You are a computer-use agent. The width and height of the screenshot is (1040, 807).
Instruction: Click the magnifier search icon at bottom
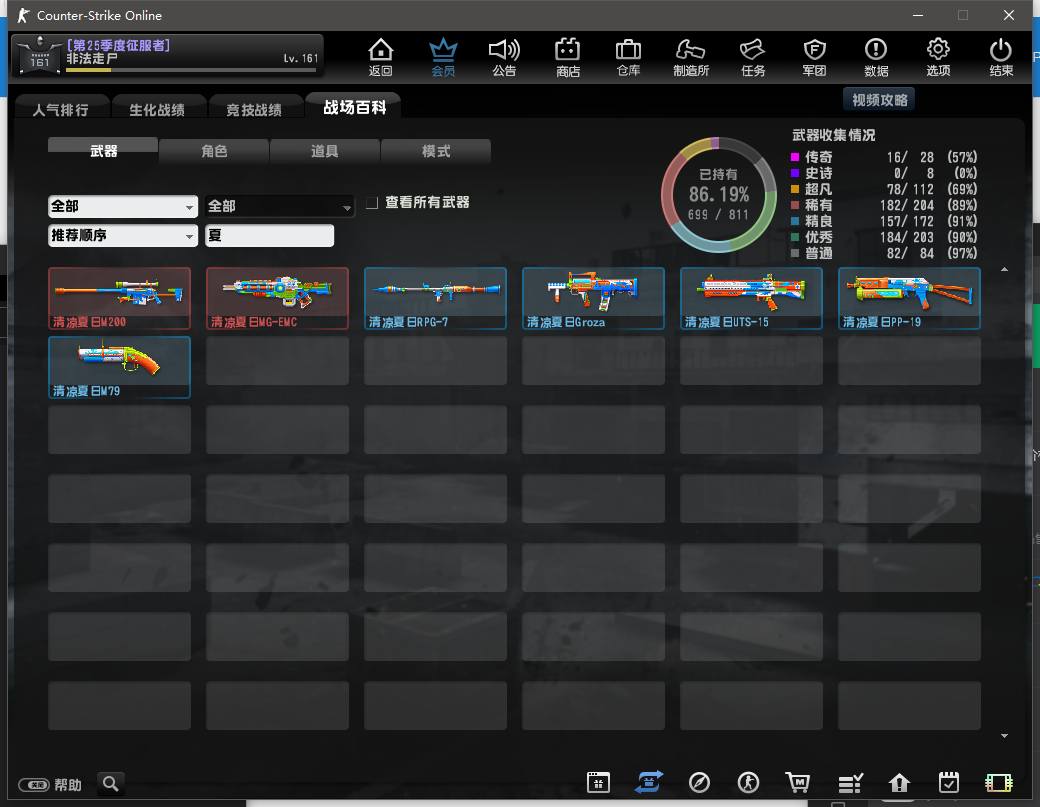click(x=111, y=783)
